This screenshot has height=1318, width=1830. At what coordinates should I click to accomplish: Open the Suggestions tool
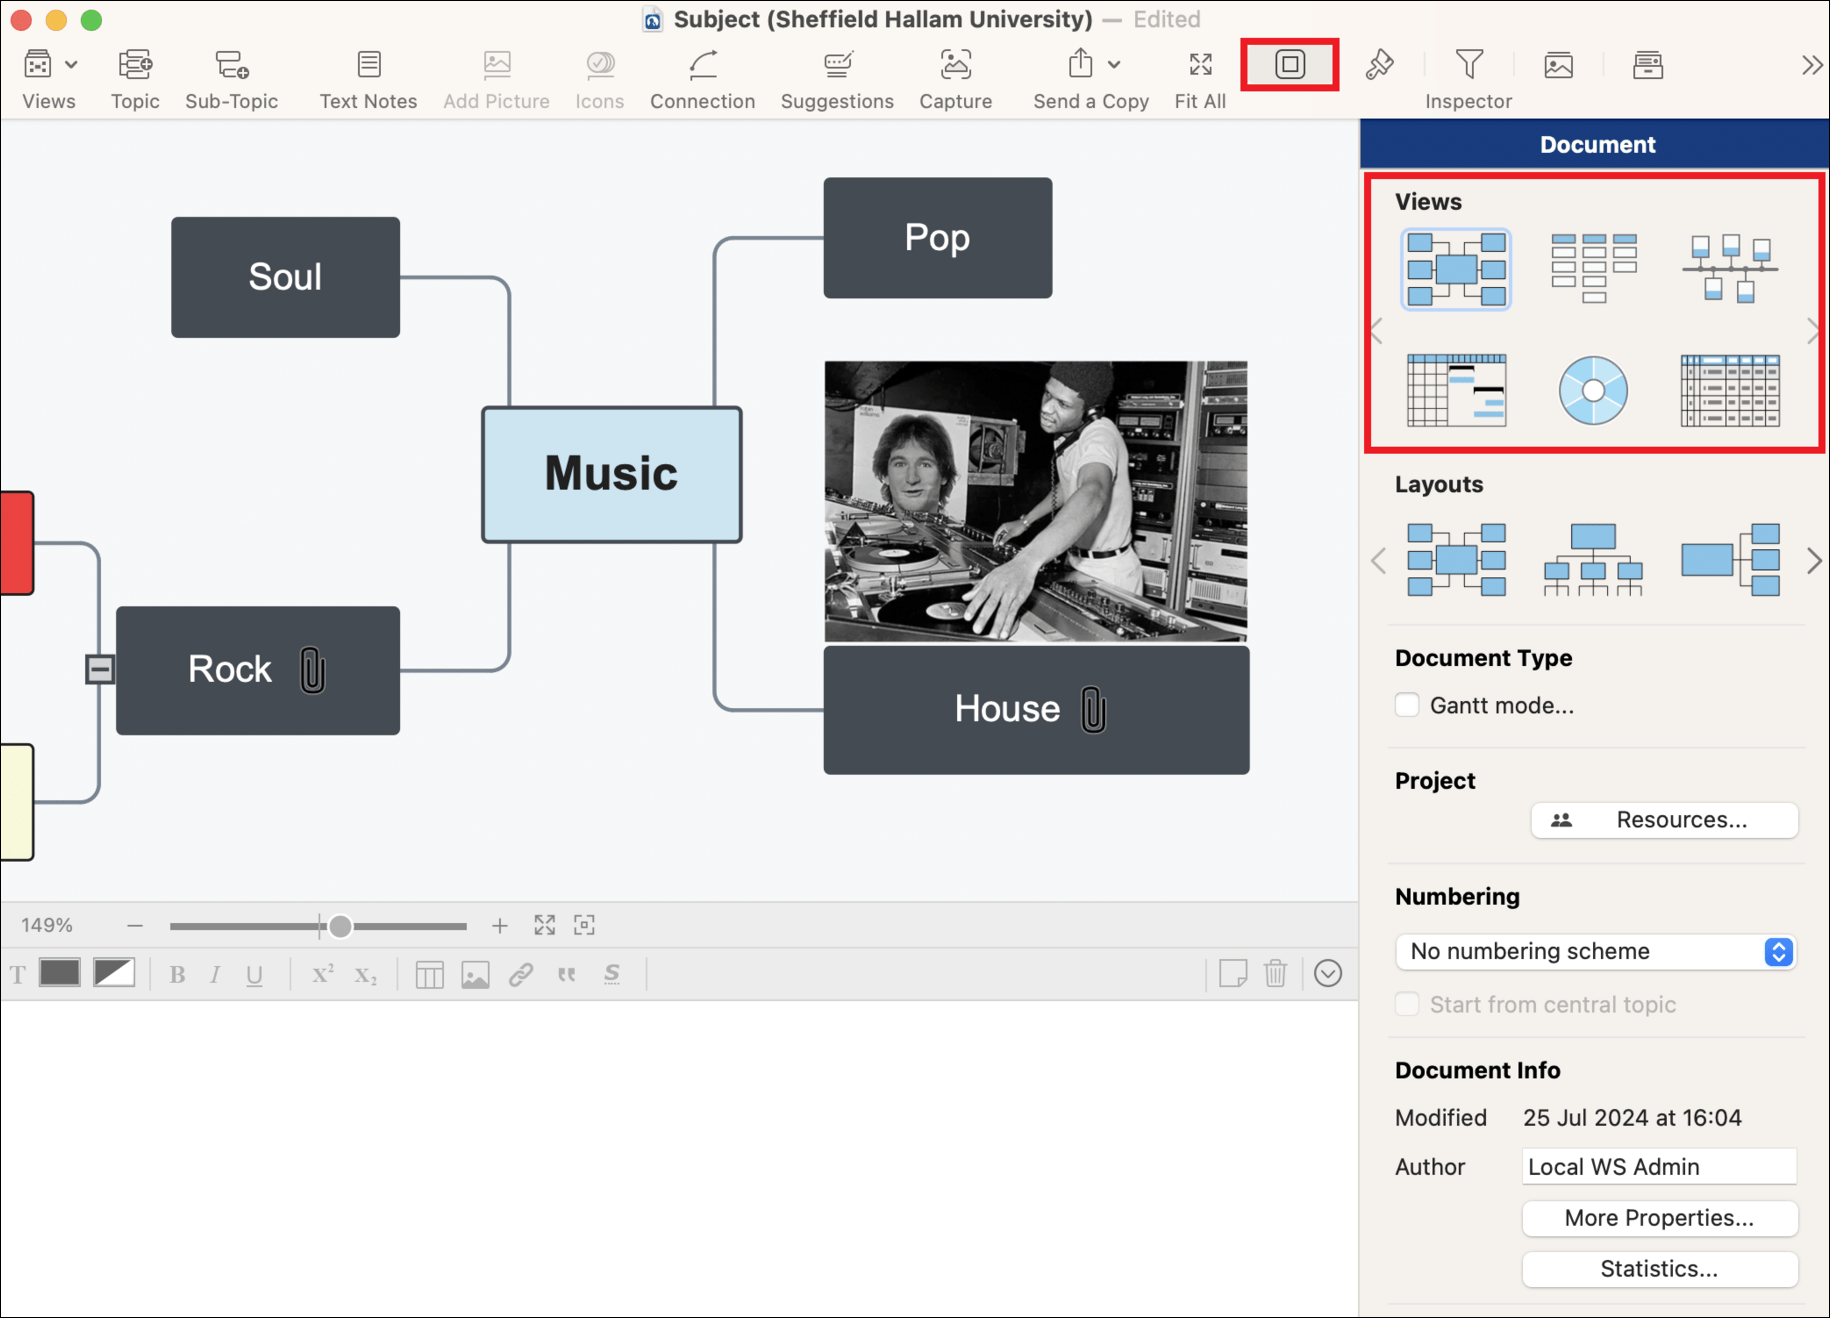point(837,66)
